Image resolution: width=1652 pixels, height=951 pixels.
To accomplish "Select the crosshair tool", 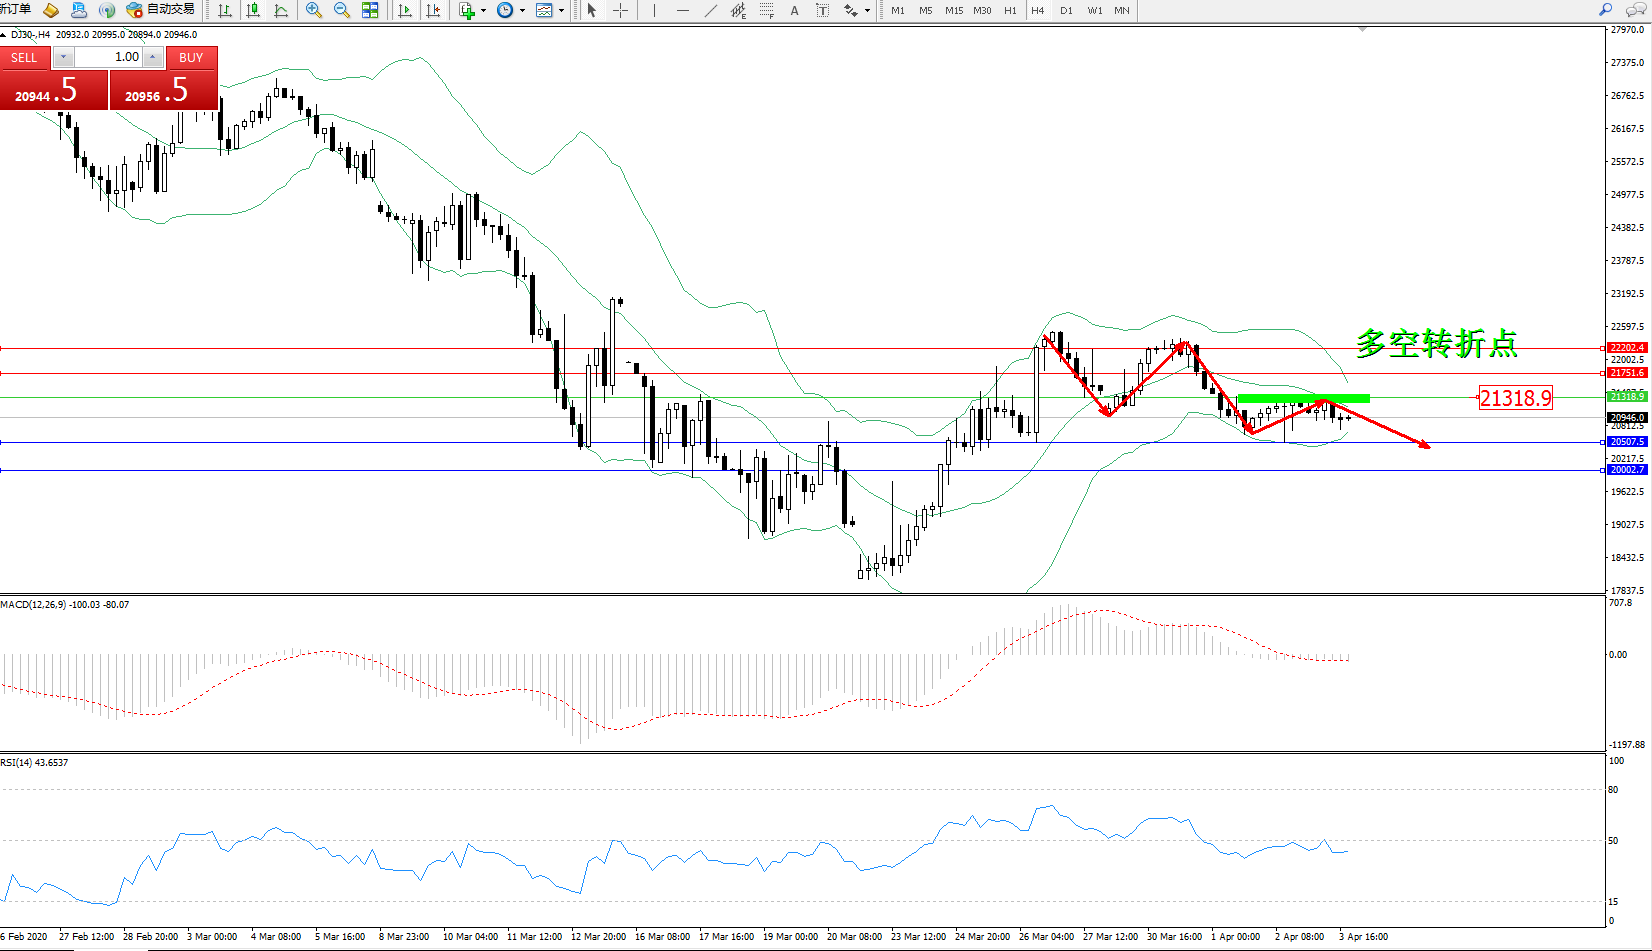I will pos(620,10).
